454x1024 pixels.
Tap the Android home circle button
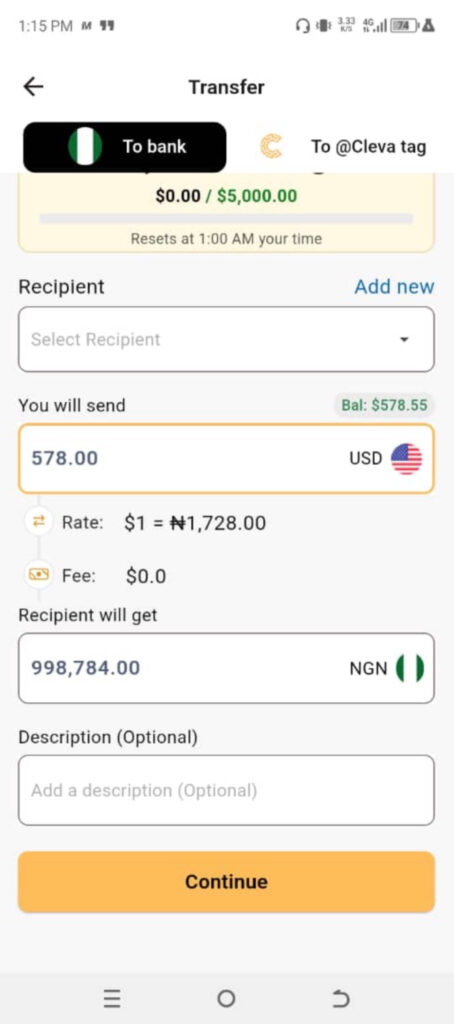[226, 999]
